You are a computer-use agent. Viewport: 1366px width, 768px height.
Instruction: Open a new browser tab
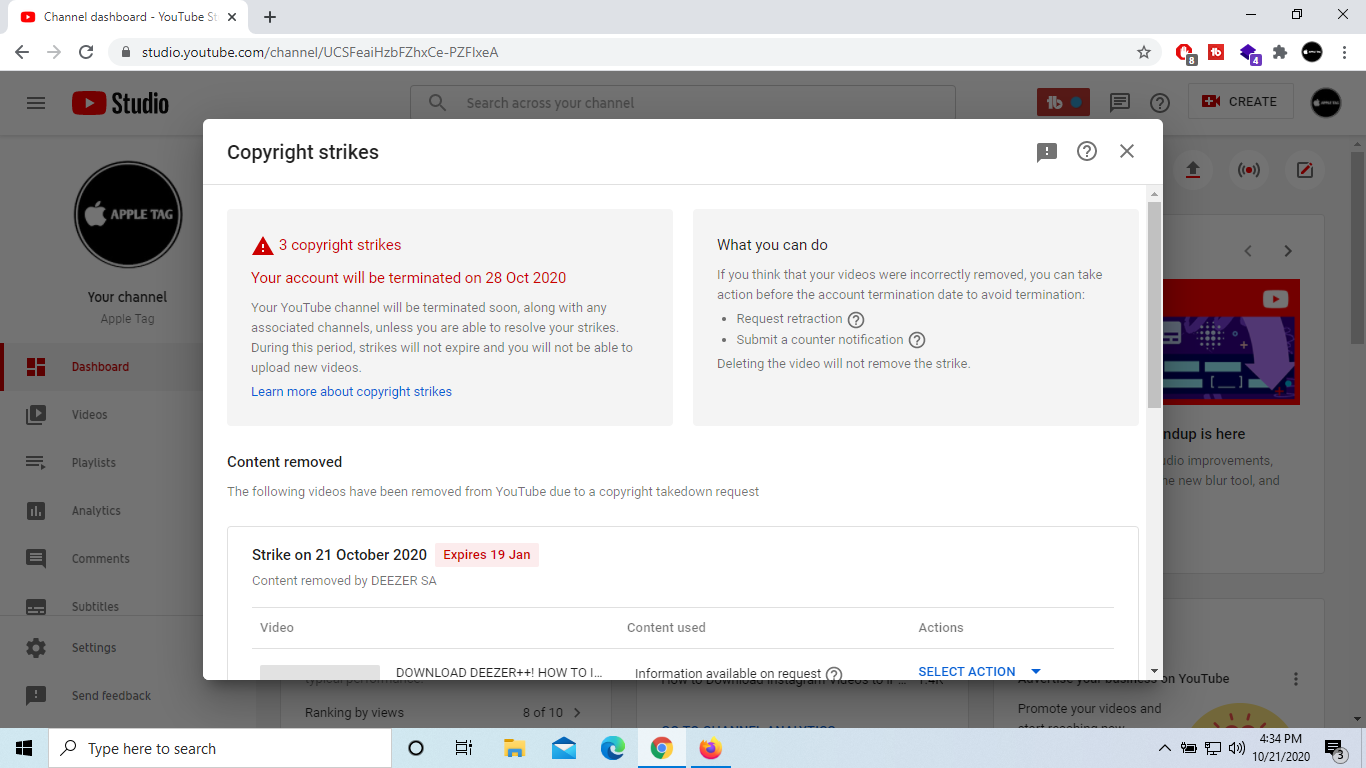pyautogui.click(x=270, y=17)
